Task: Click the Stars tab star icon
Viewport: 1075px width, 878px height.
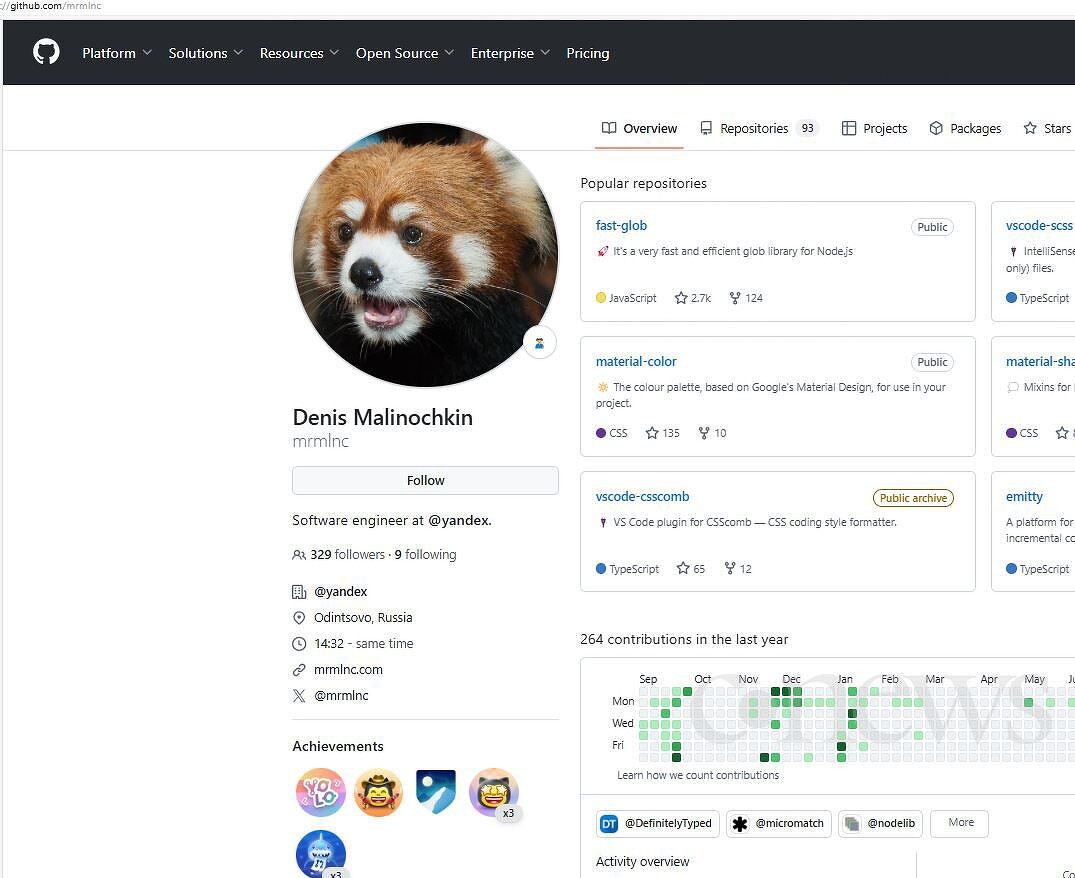Action: (1030, 128)
